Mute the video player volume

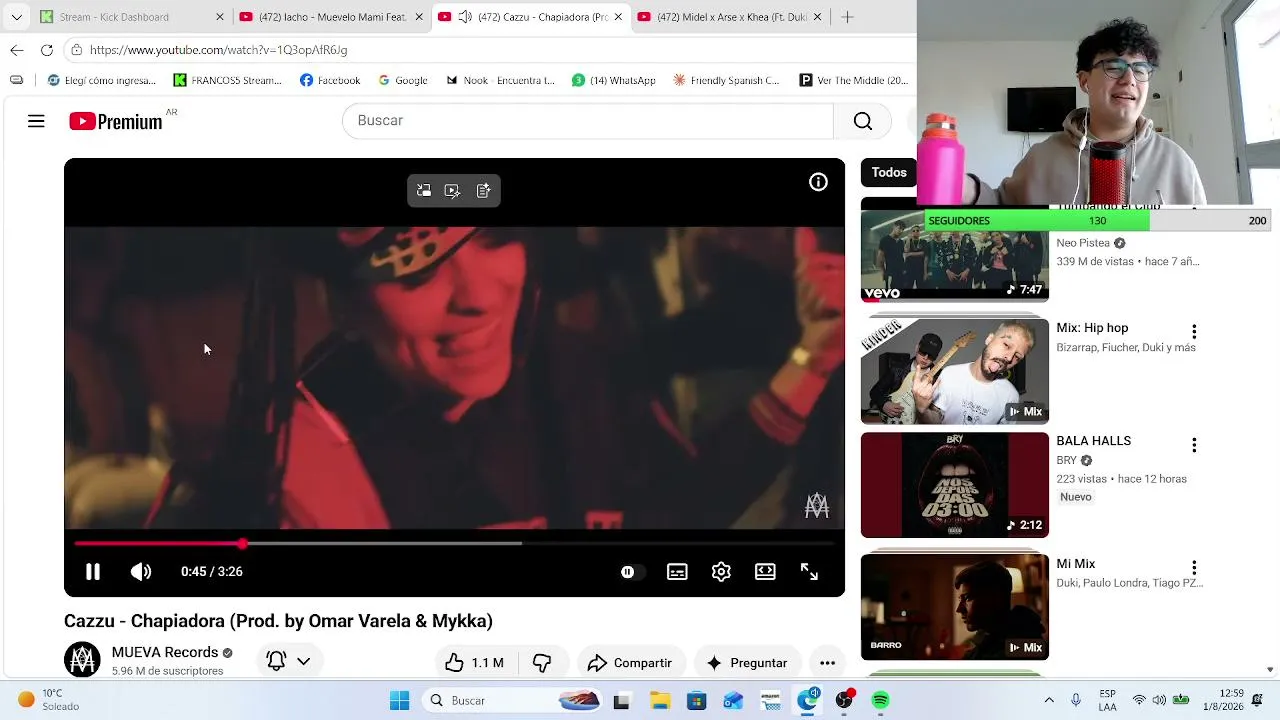point(141,572)
